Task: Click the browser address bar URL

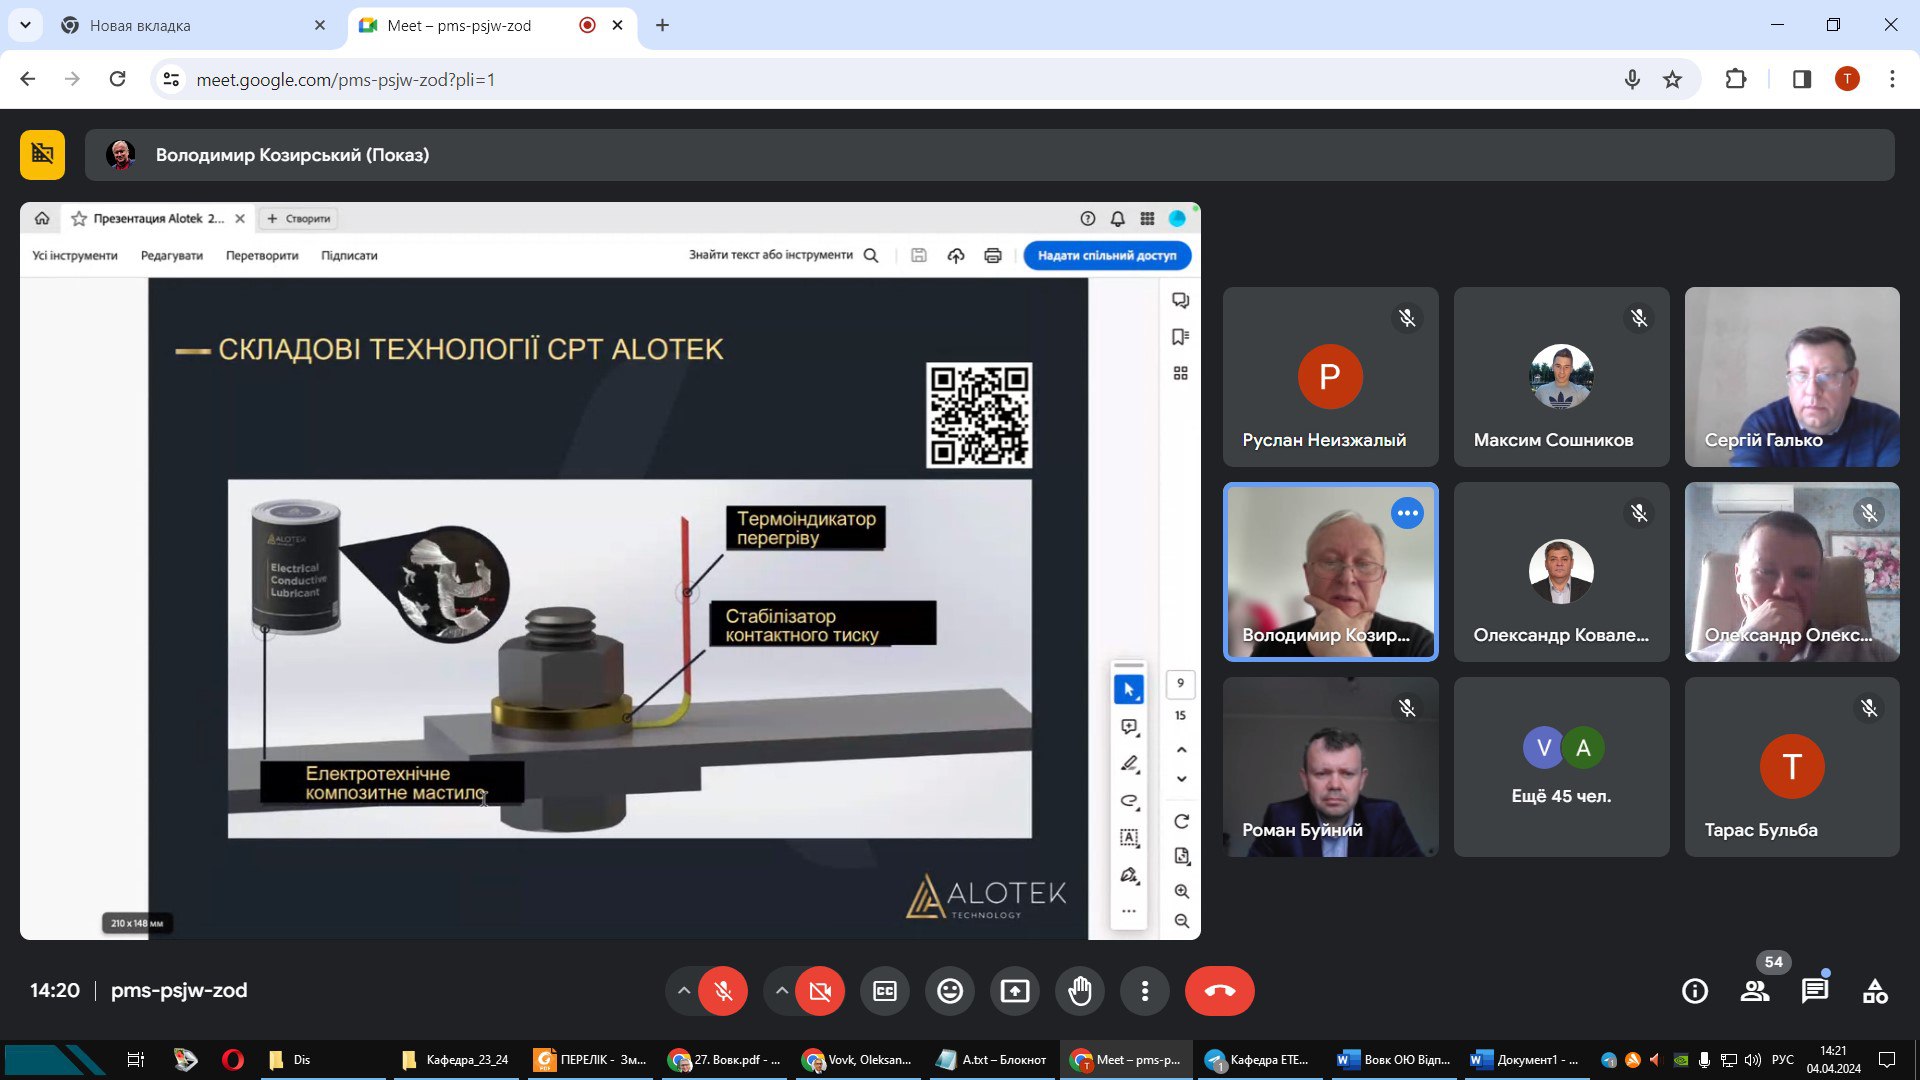Action: pos(345,79)
